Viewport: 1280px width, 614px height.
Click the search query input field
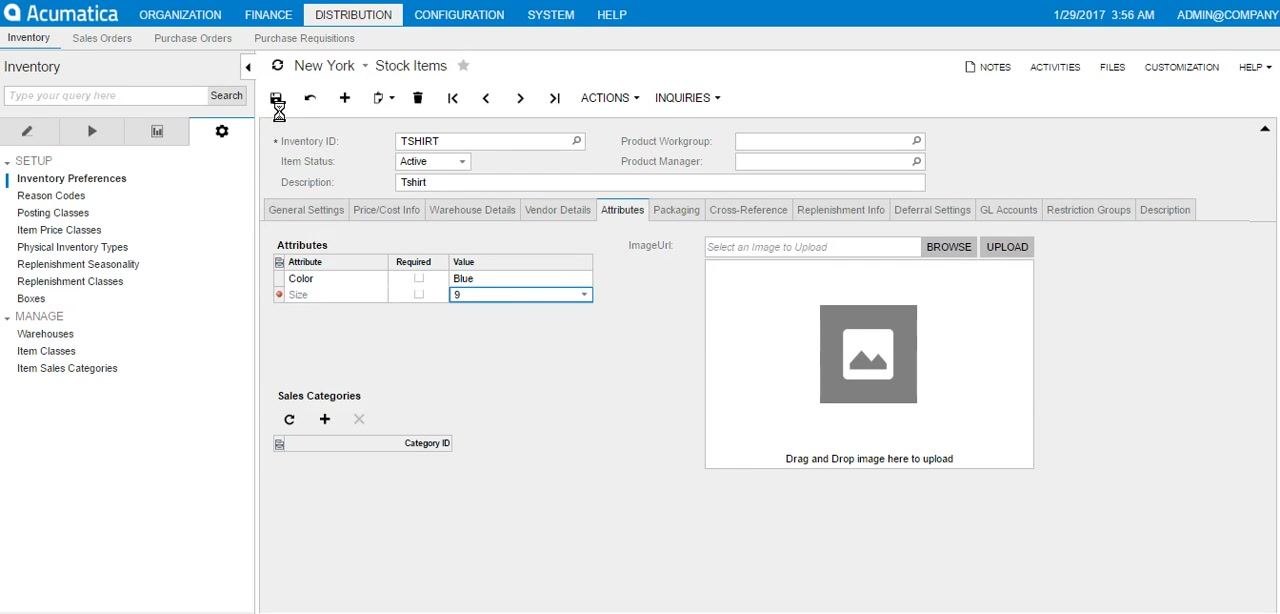tap(106, 96)
